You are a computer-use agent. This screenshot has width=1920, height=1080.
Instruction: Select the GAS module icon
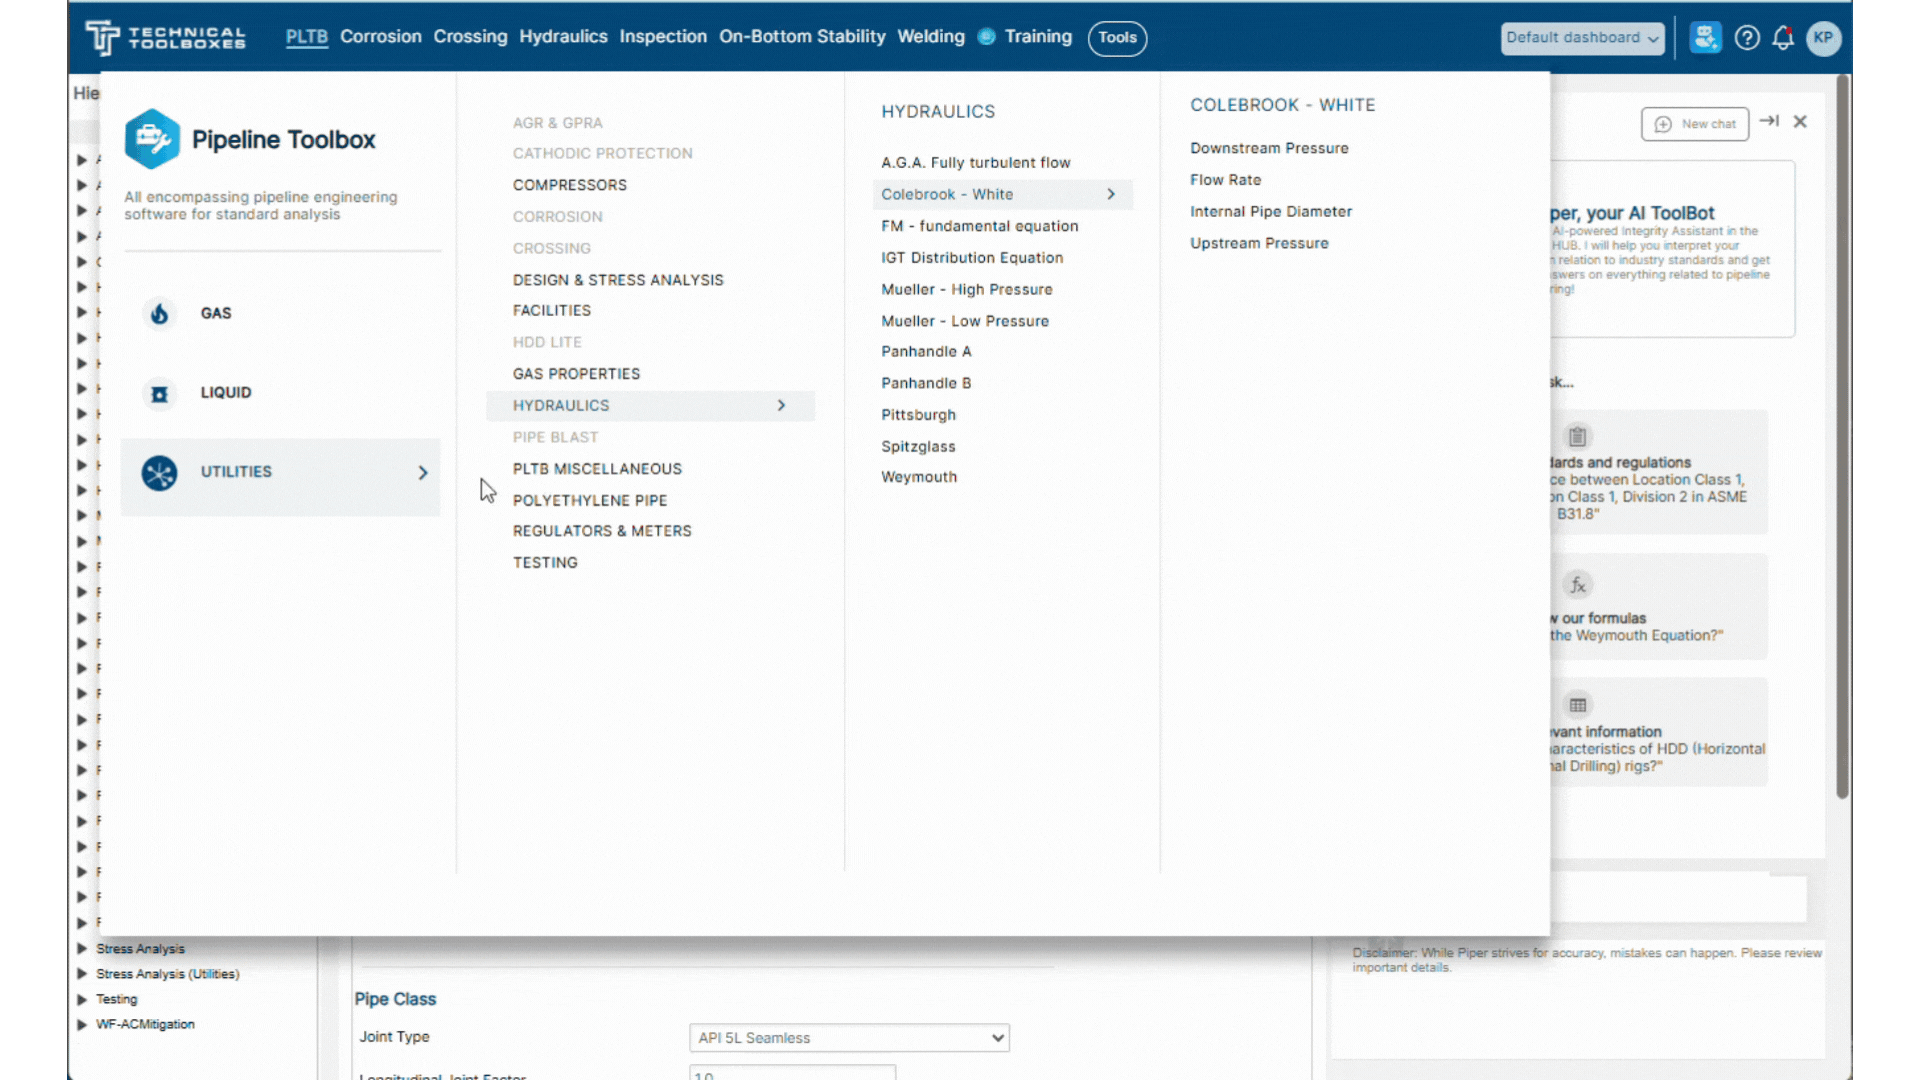159,313
